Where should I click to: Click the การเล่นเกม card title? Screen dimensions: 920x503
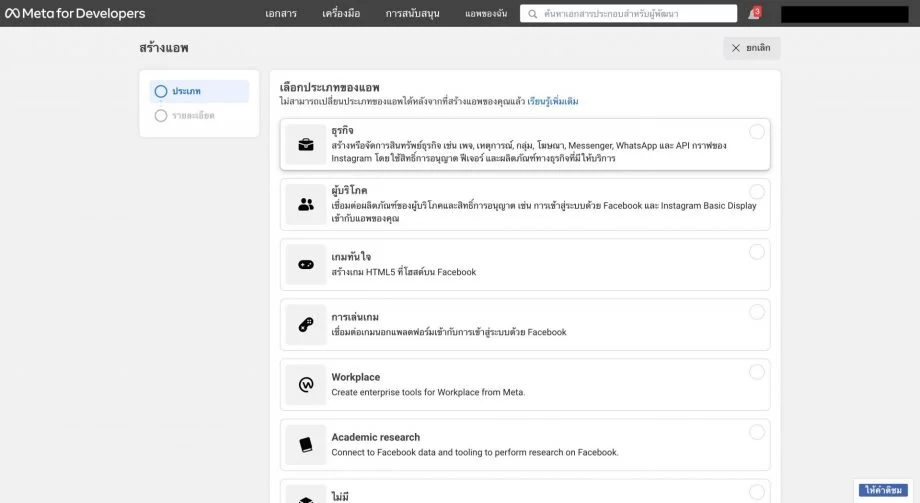355,317
